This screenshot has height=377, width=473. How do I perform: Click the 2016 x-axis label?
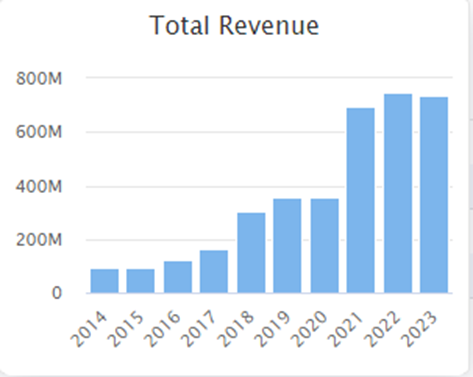click(162, 330)
